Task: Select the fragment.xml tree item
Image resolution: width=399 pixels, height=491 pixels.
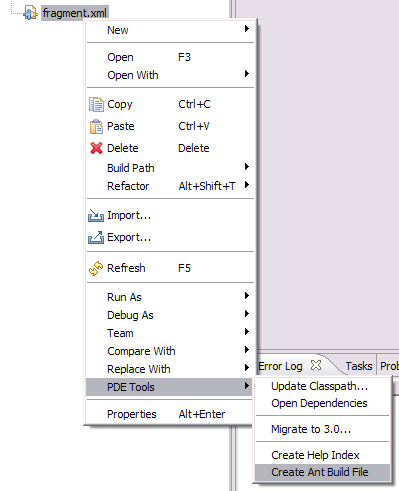Action: coord(75,13)
